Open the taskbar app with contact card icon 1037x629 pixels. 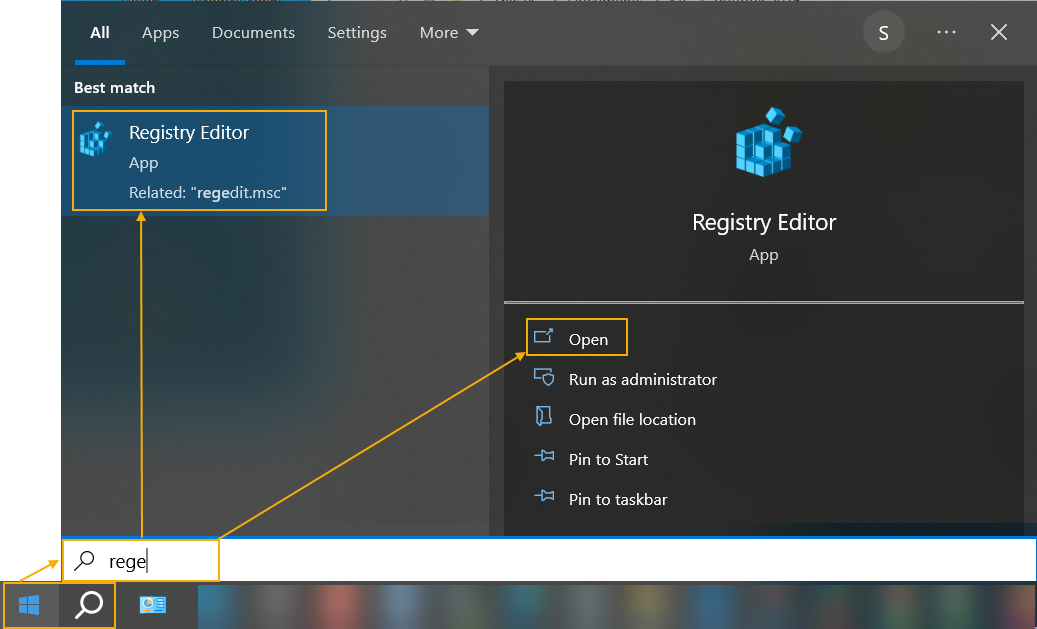click(153, 605)
